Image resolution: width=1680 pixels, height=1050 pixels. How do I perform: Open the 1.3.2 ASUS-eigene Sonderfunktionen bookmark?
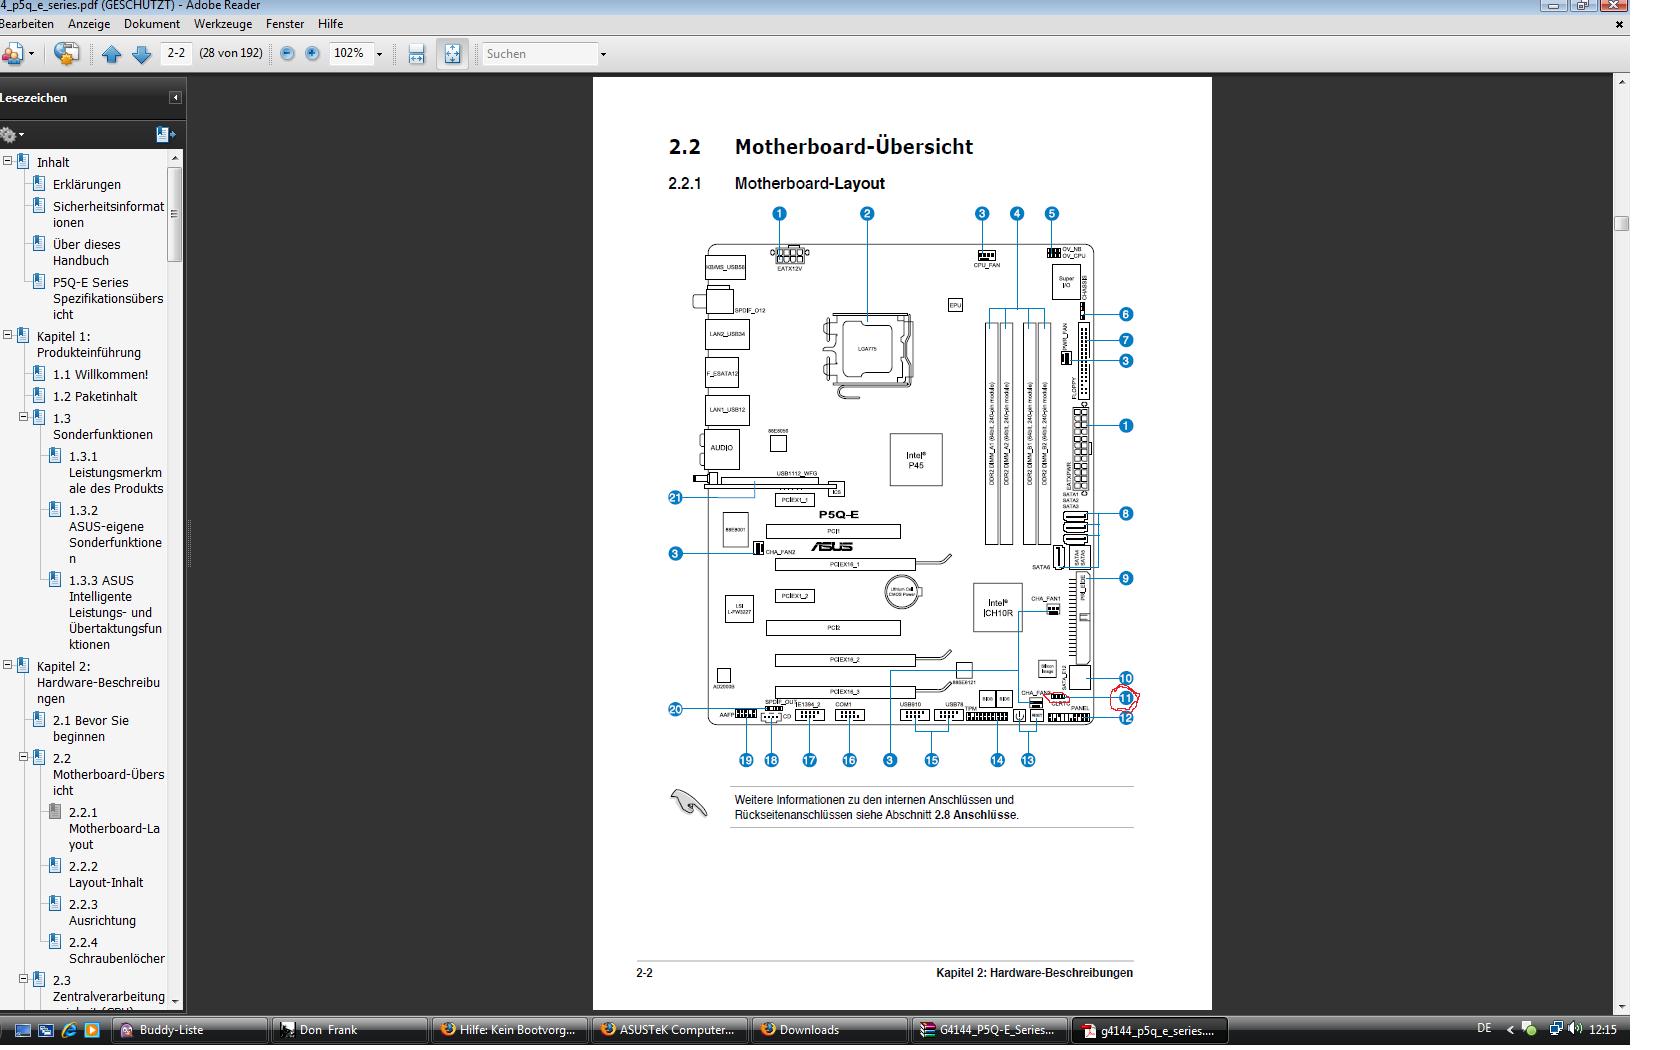[x=115, y=534]
